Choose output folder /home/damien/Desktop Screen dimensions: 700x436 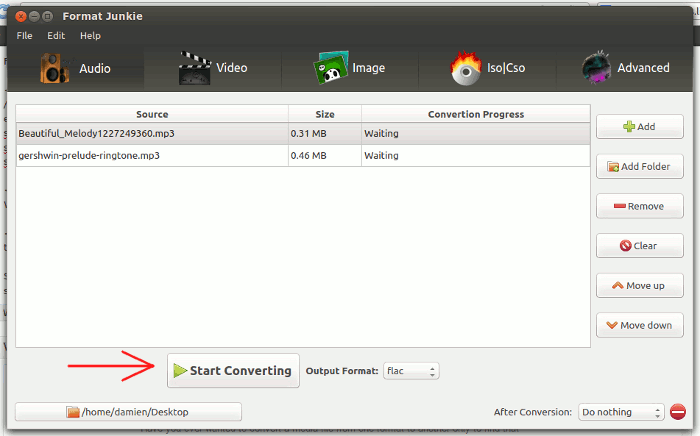click(x=129, y=412)
